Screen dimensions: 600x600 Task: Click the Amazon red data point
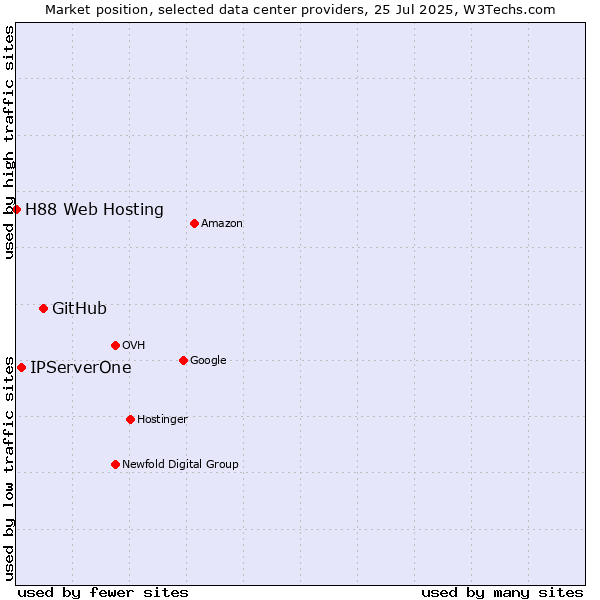[194, 223]
